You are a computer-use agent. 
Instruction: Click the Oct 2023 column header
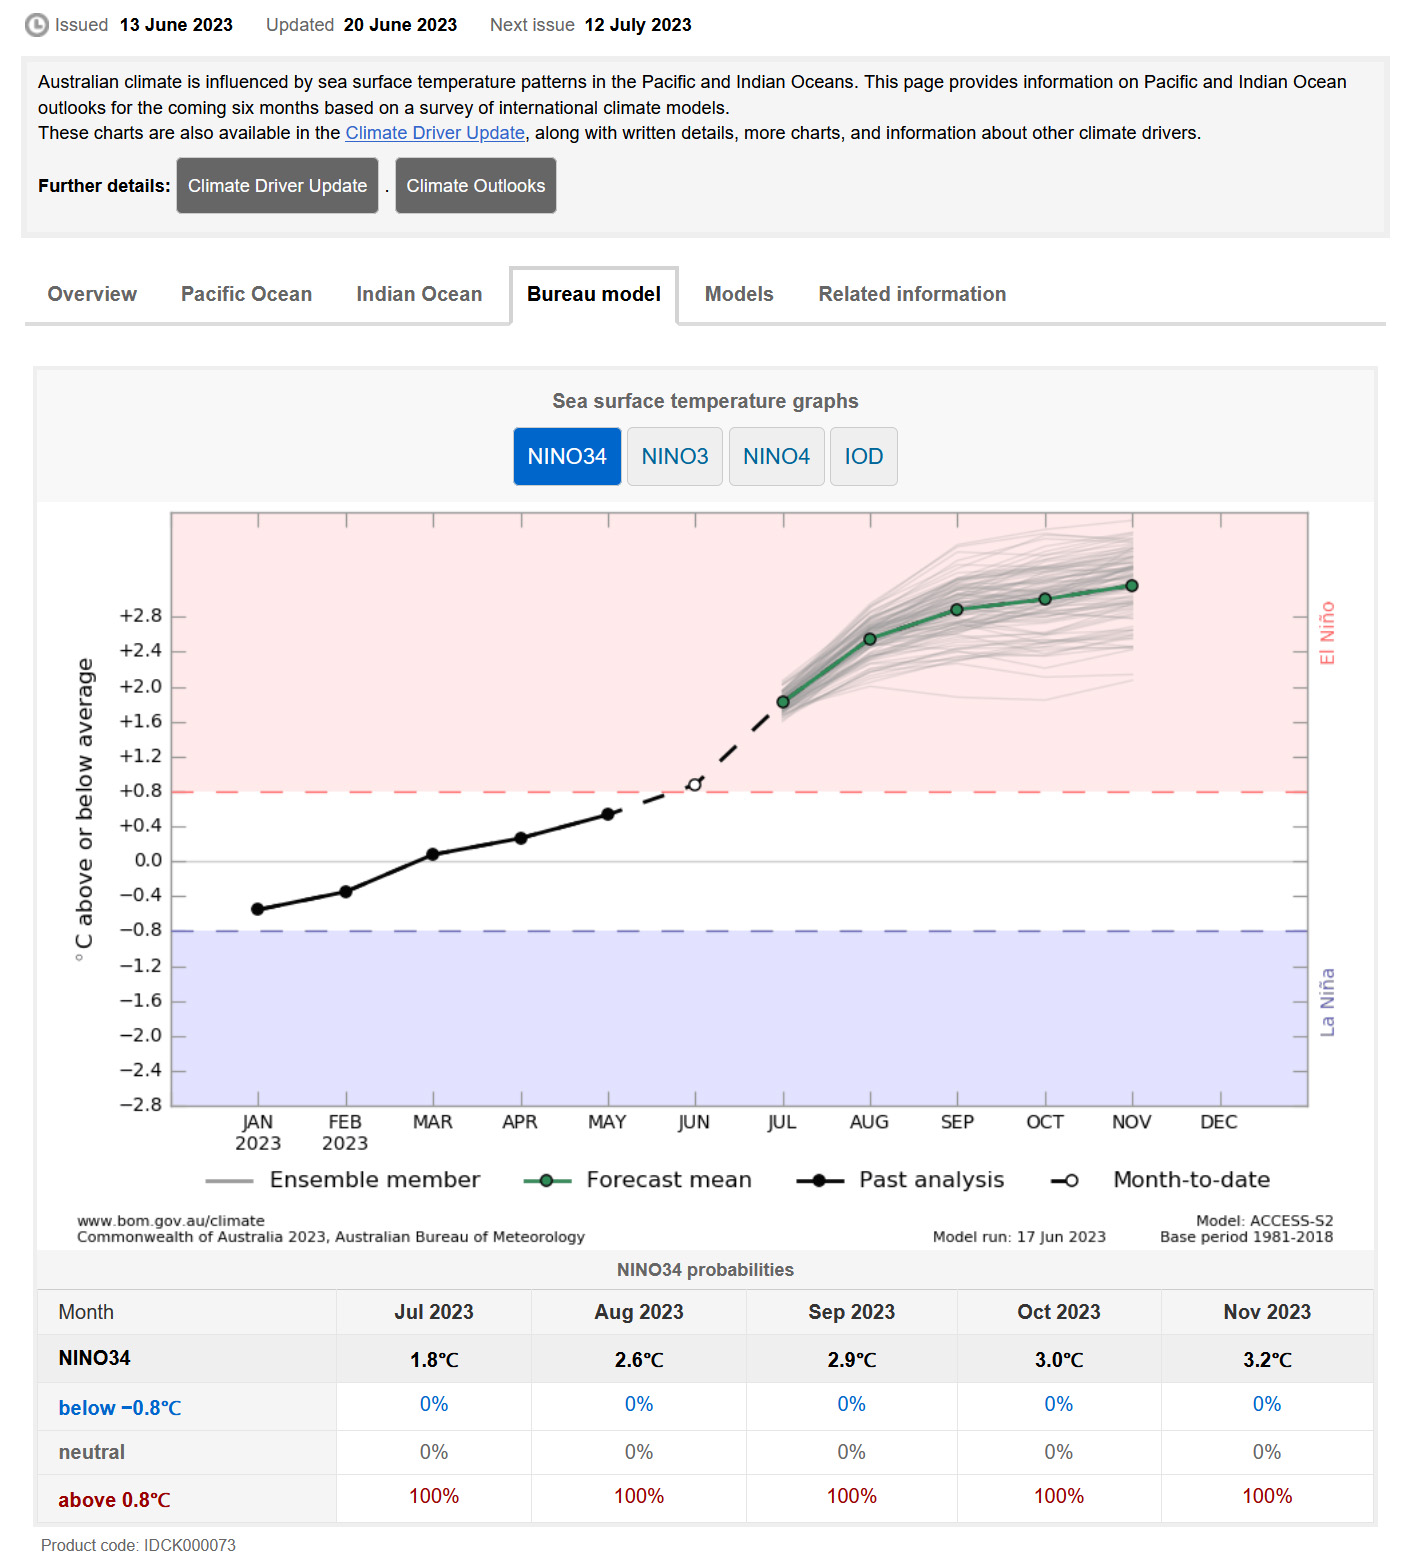coord(1059,1312)
